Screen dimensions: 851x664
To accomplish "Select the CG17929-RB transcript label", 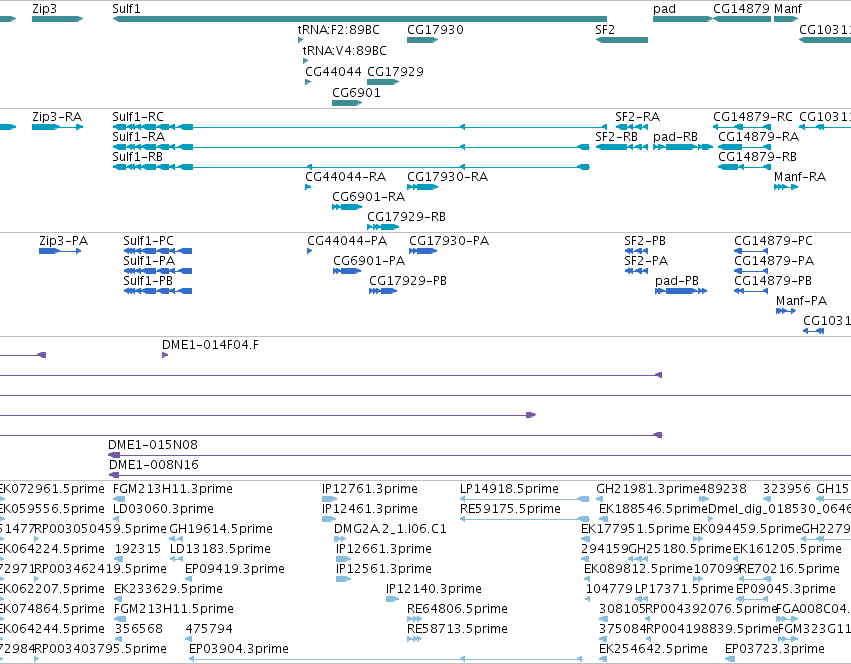I will click(x=407, y=217).
